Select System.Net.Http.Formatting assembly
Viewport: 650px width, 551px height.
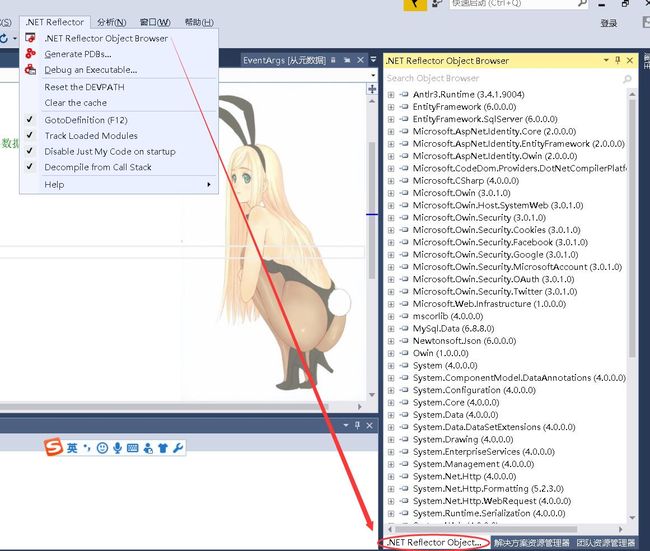click(488, 489)
